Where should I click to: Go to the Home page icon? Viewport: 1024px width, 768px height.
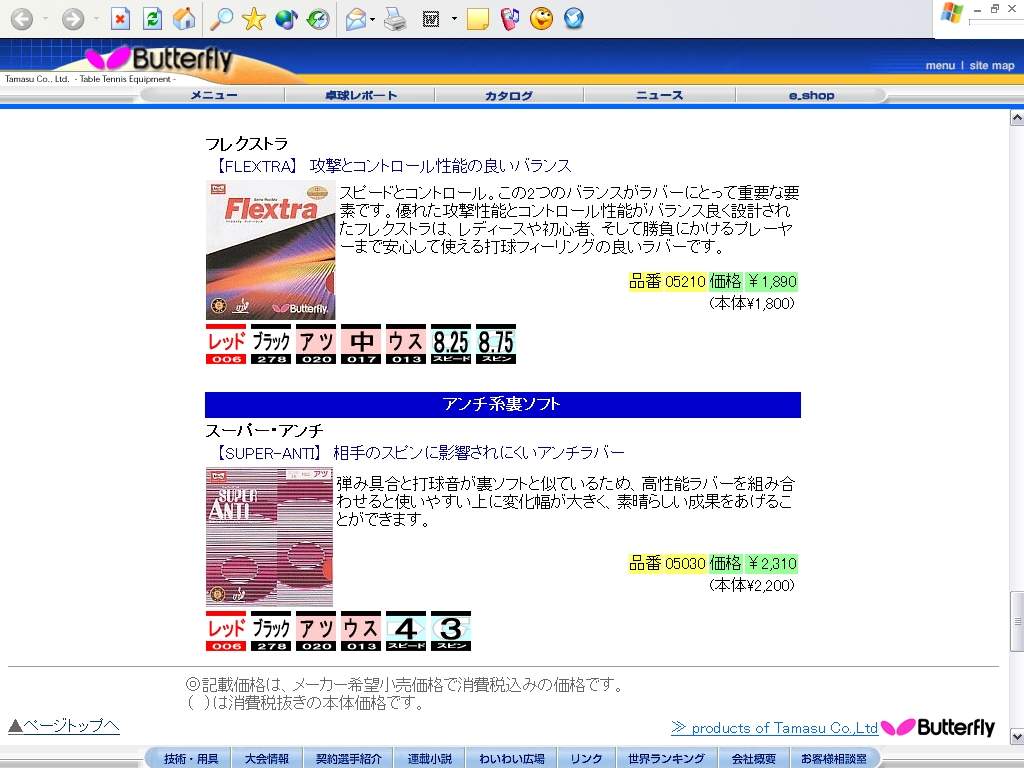[x=184, y=18]
